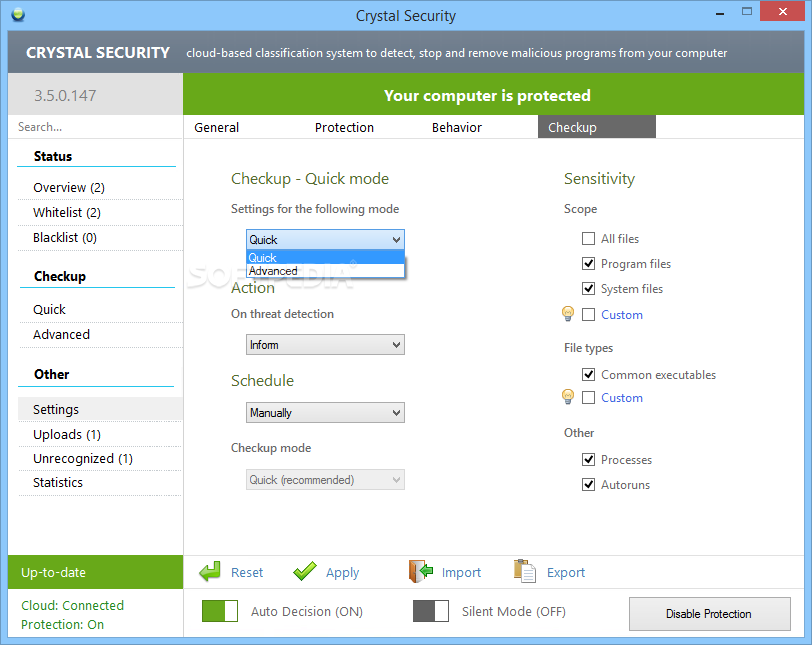Open the Manually schedule dropdown
This screenshot has width=812, height=645.
pos(325,413)
